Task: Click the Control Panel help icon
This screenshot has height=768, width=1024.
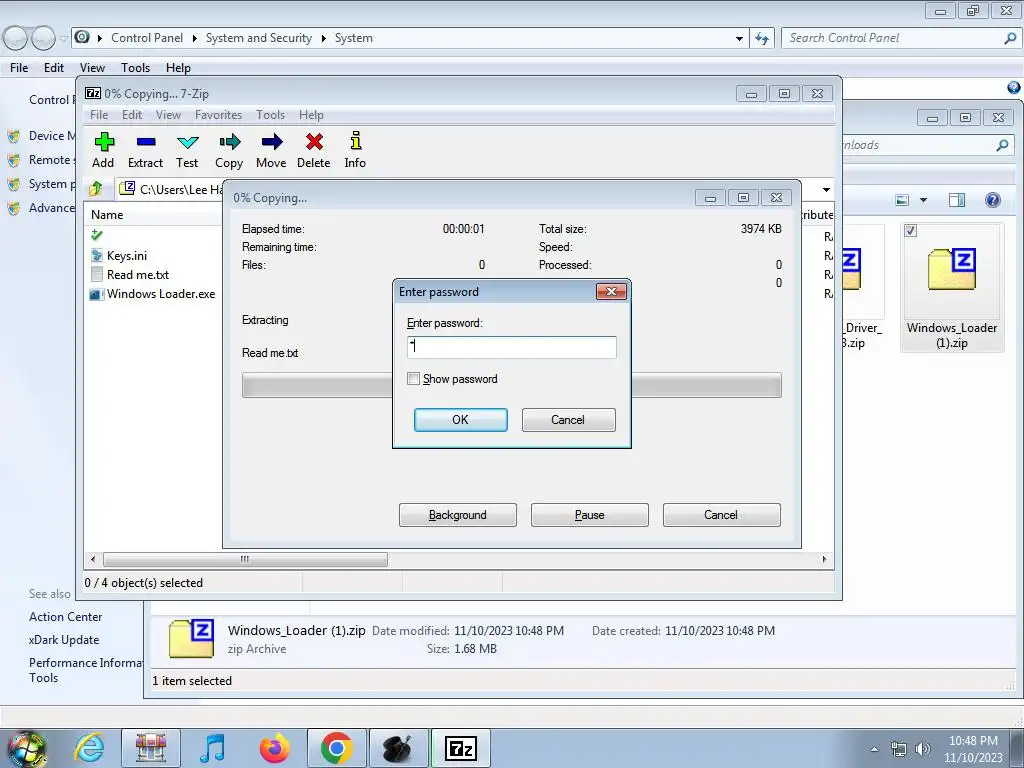Action: point(1014,88)
